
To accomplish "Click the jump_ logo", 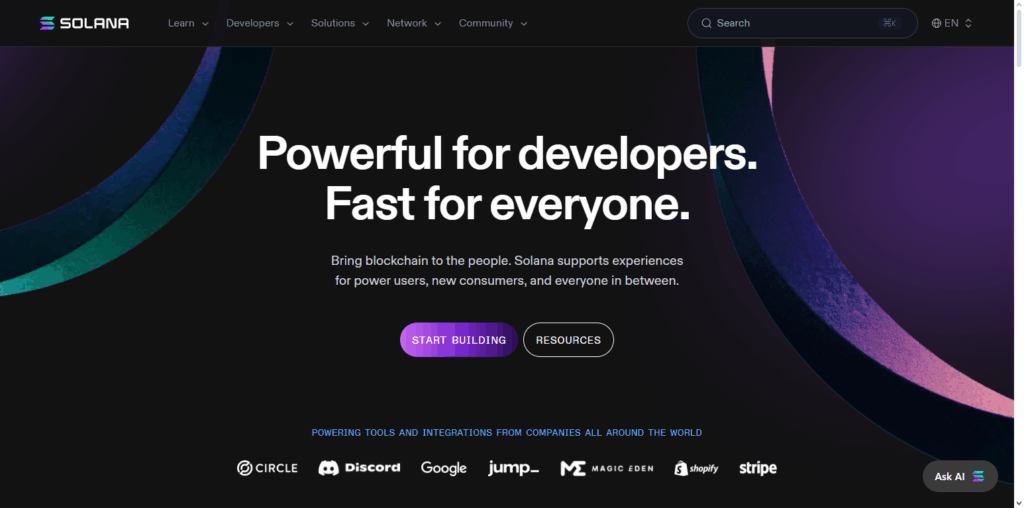I will (513, 468).
